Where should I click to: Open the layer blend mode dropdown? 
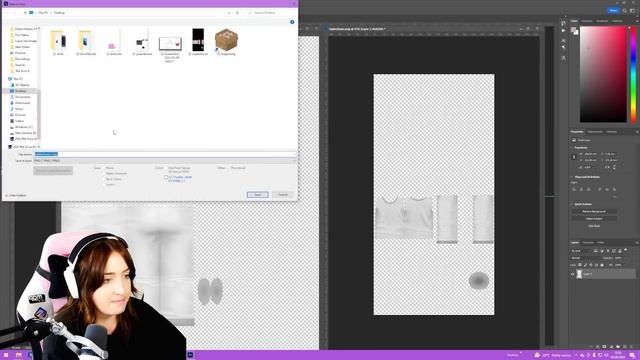(585, 258)
